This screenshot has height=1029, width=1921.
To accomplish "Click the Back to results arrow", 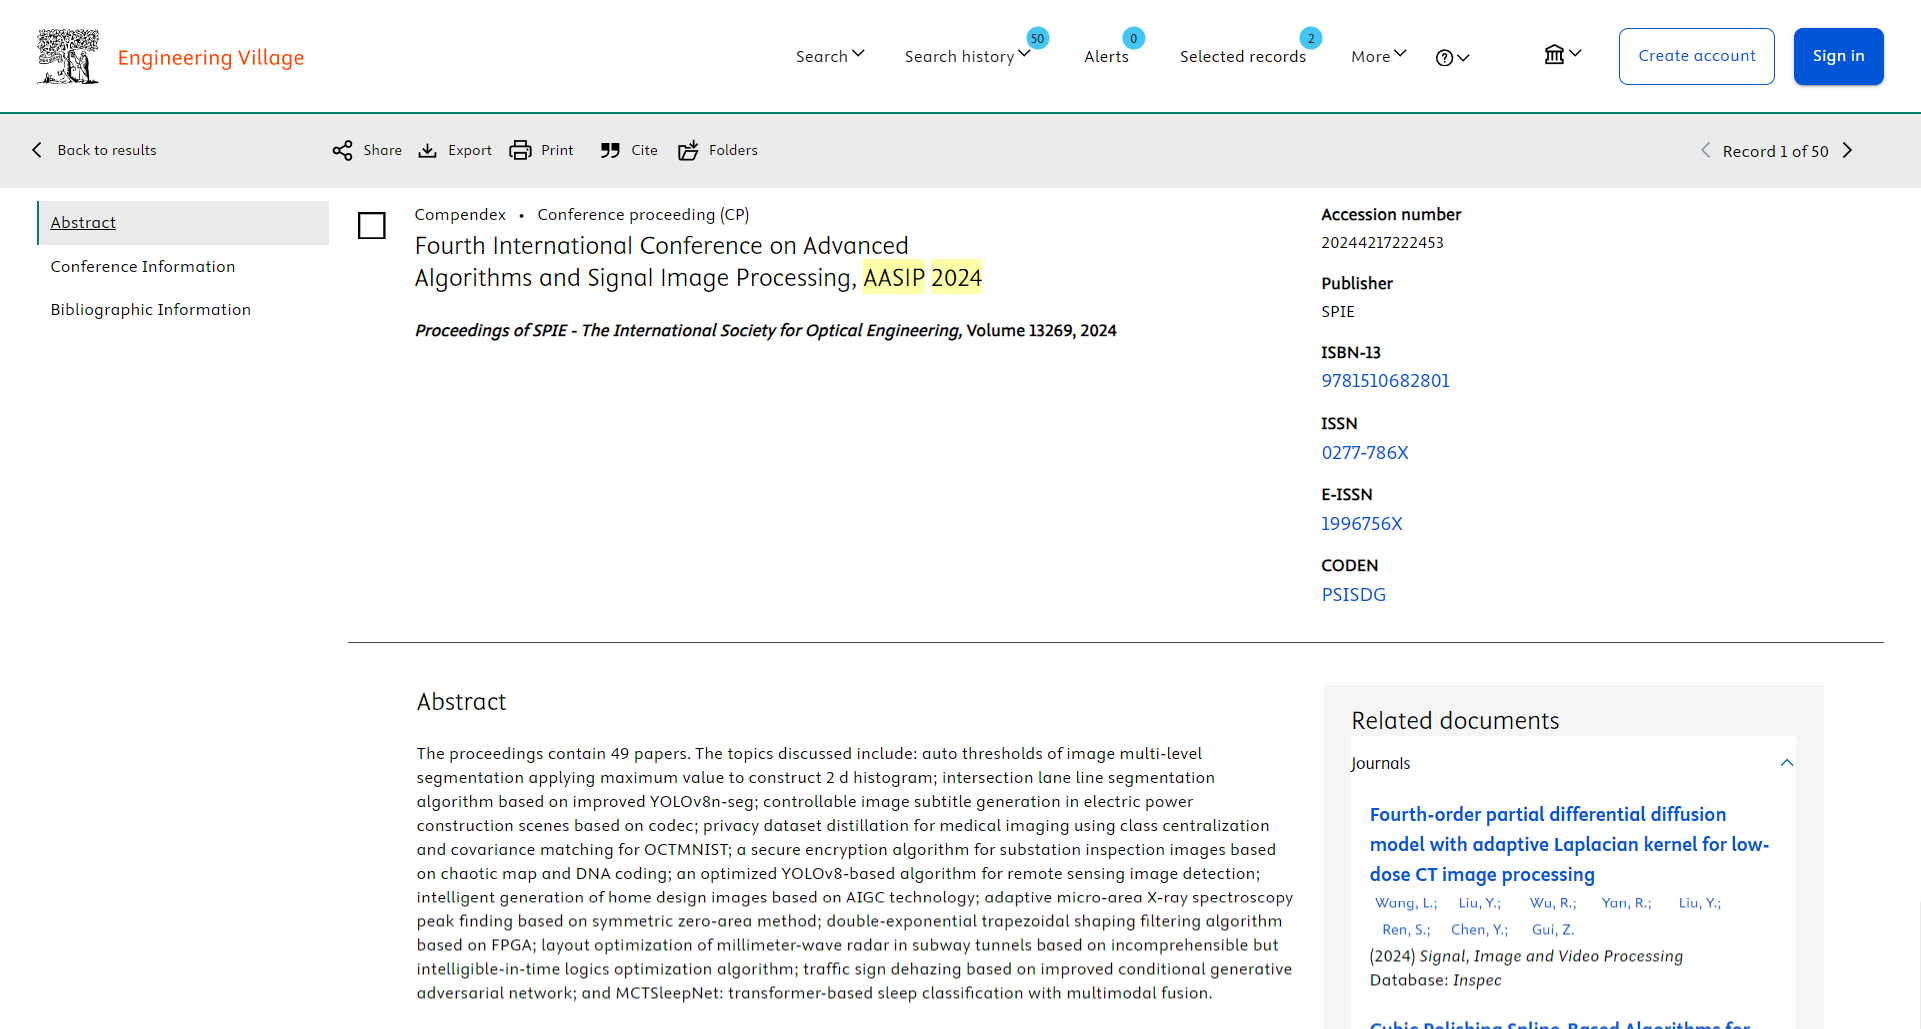I will pos(37,150).
